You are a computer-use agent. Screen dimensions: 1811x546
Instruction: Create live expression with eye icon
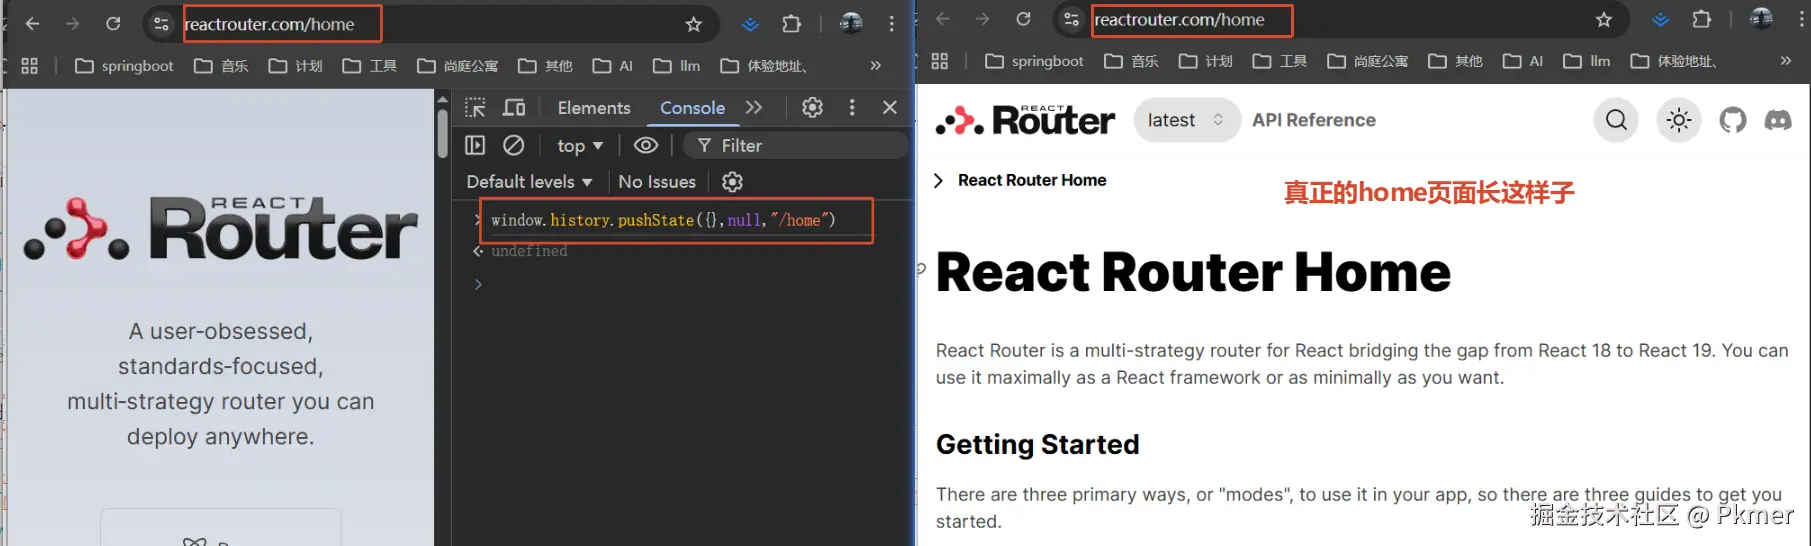pos(646,145)
